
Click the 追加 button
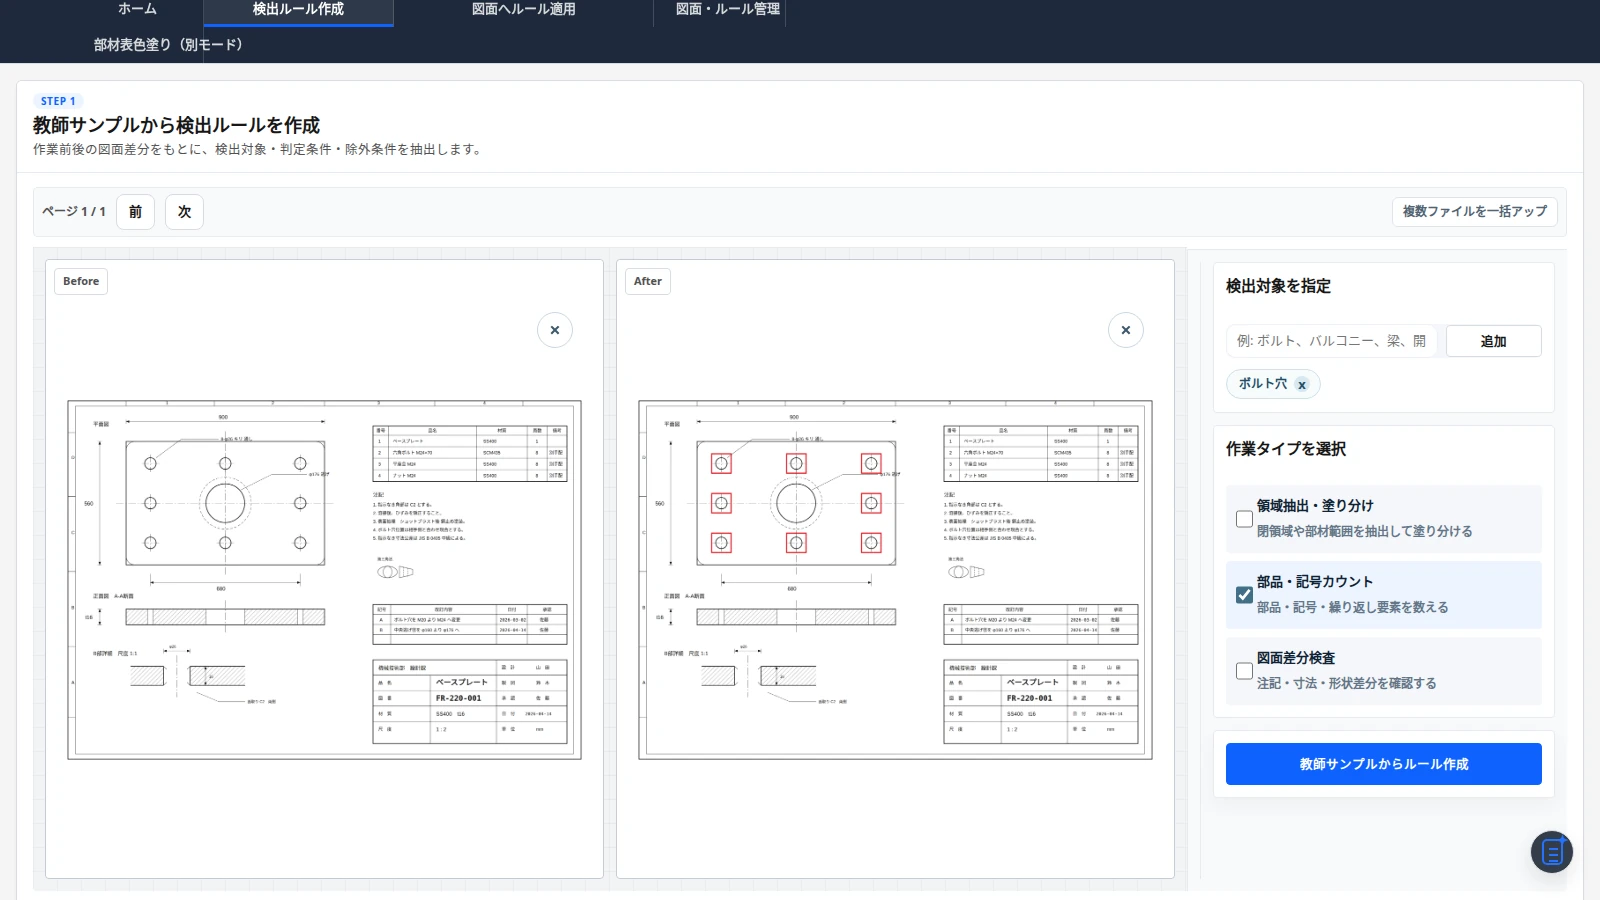(1494, 341)
